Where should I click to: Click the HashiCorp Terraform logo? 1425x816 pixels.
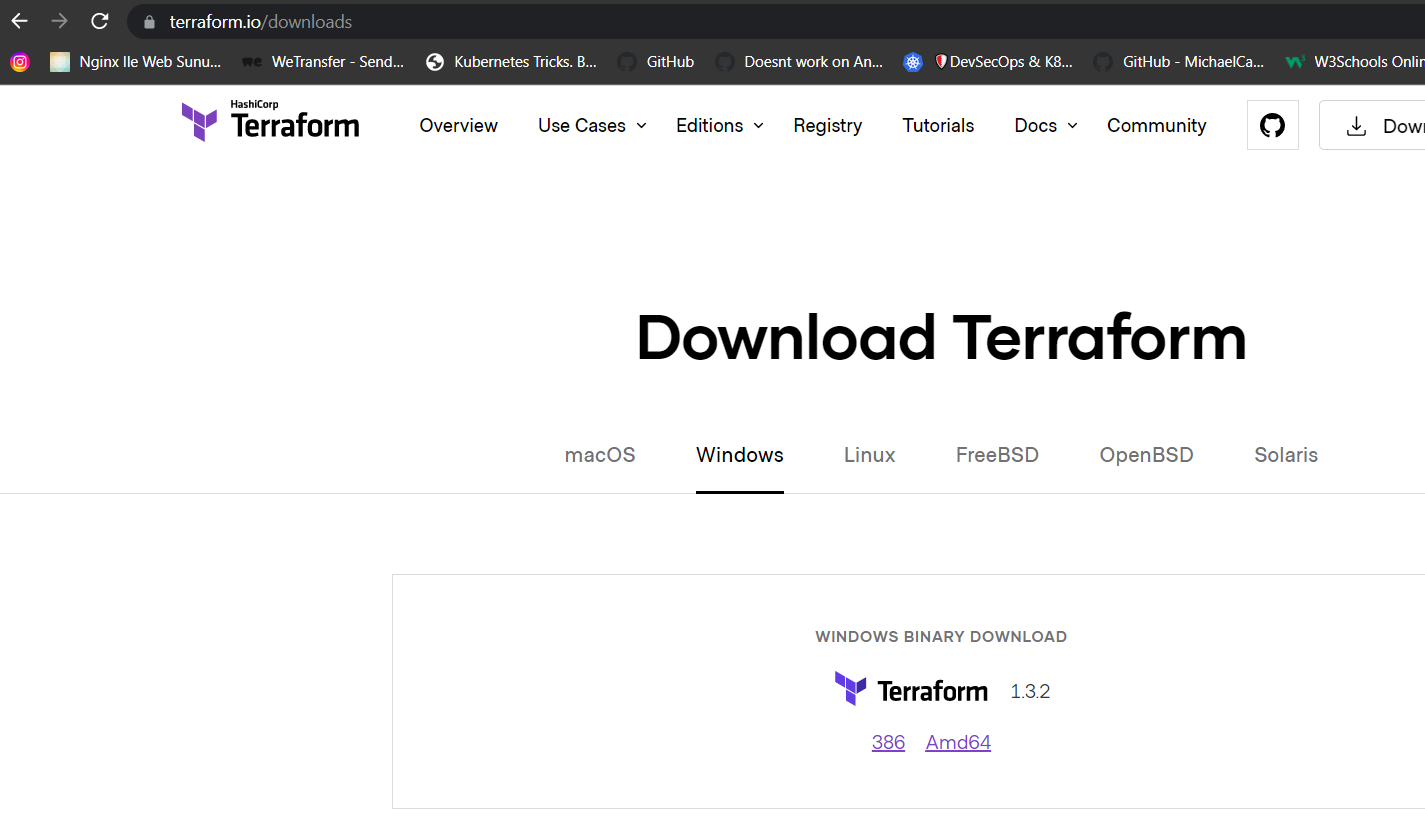[270, 122]
